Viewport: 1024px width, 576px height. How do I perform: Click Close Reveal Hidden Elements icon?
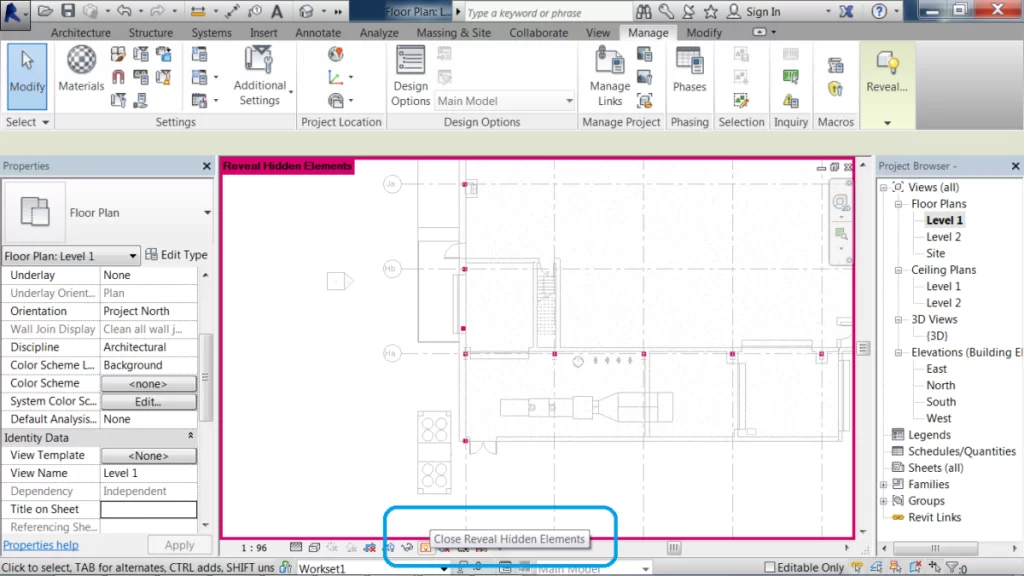tap(425, 547)
